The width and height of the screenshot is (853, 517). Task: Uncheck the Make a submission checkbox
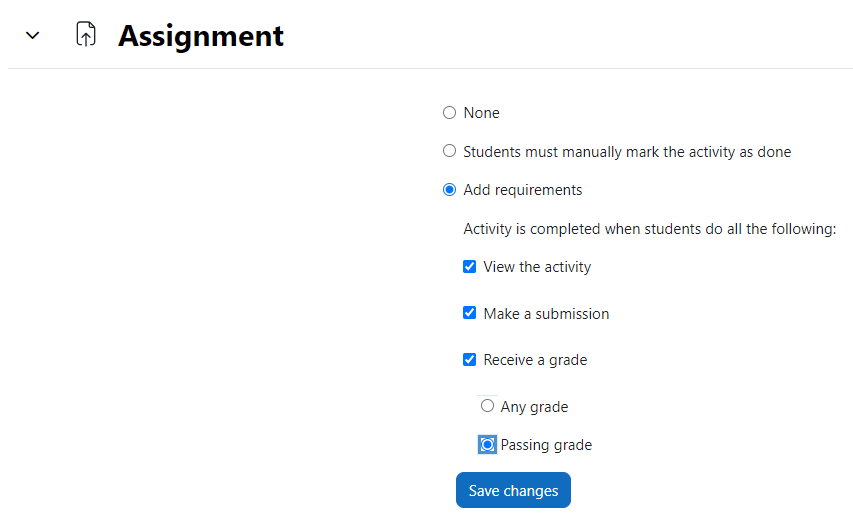point(469,313)
